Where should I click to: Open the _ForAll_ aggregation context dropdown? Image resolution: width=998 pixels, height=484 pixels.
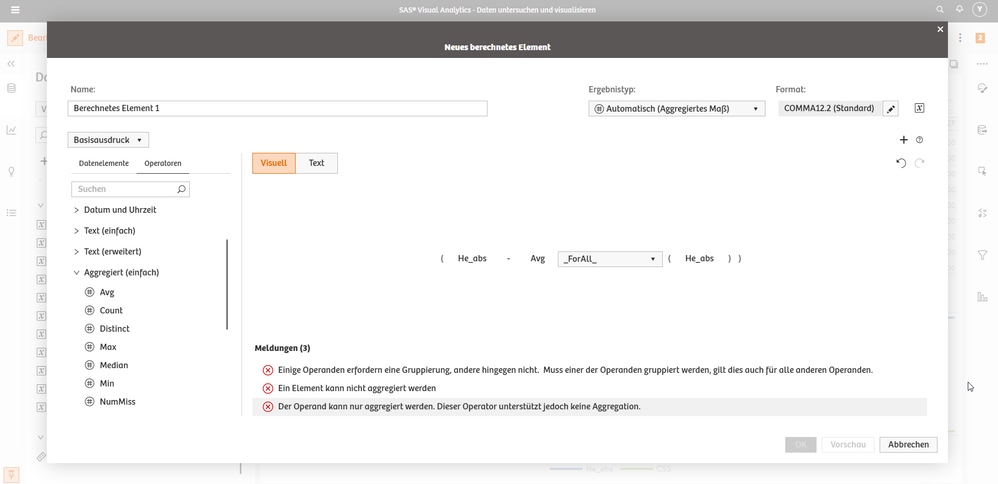(610, 259)
